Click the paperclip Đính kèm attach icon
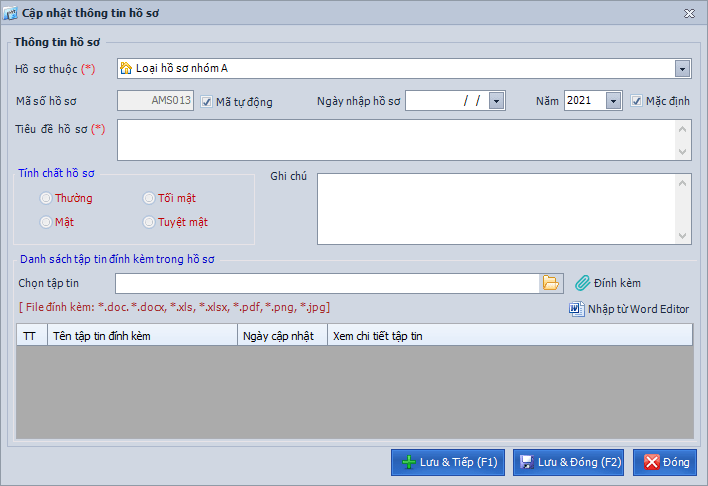 tap(583, 283)
